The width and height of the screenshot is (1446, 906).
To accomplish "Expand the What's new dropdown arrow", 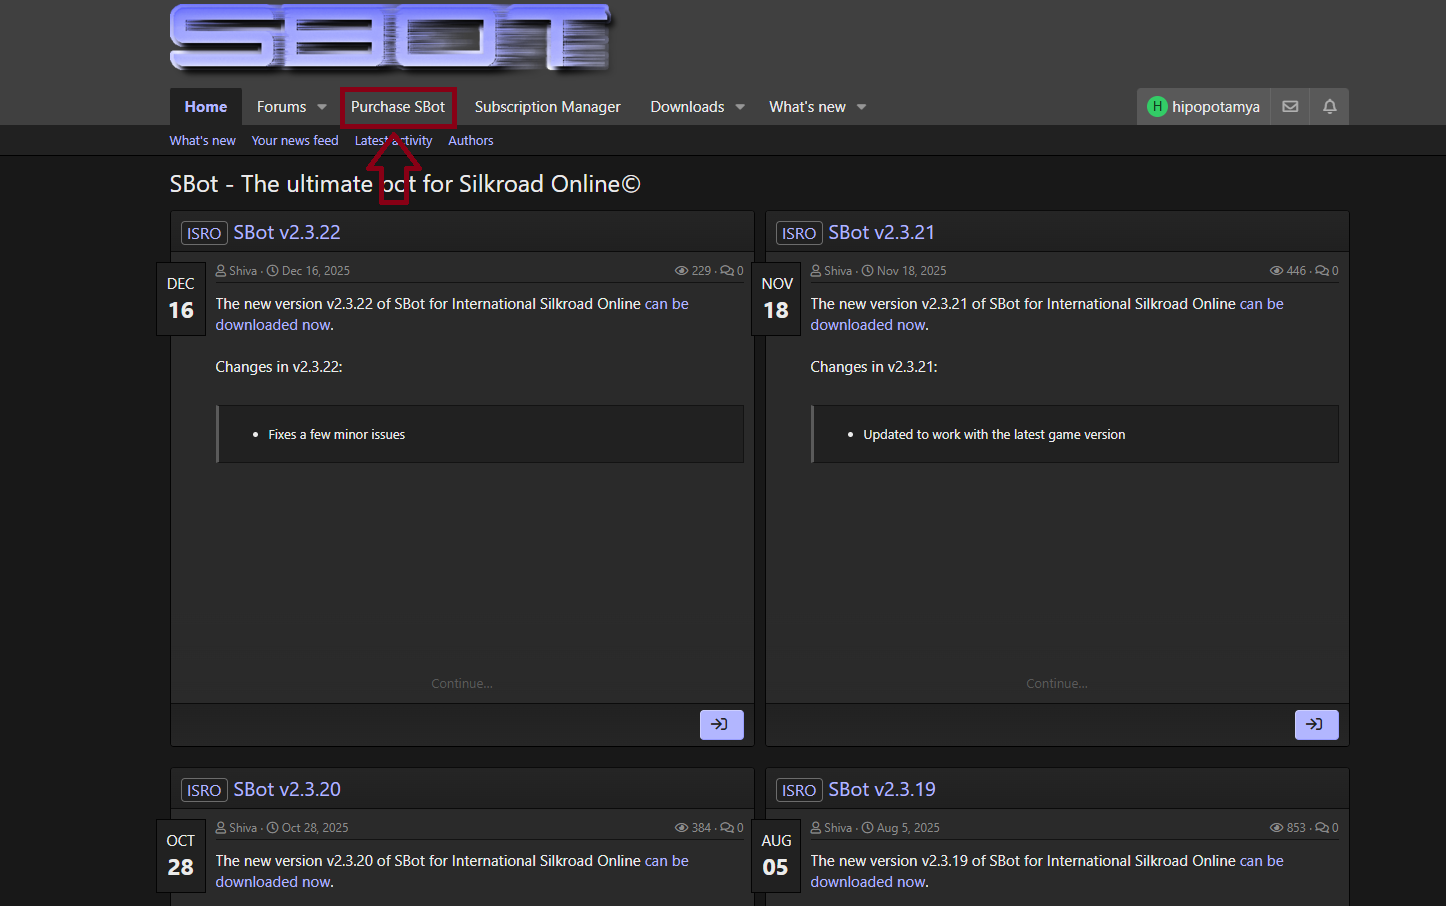I will pos(861,107).
